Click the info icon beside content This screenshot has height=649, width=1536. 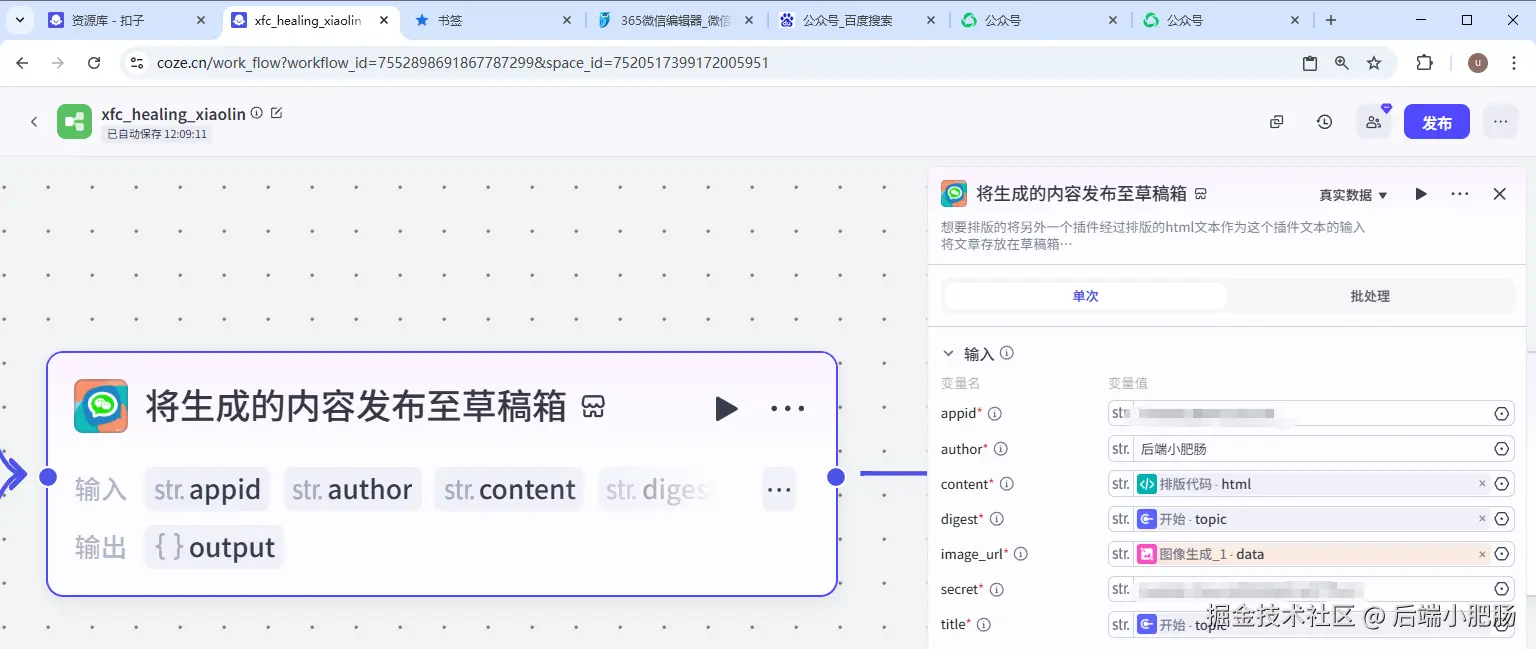tap(1007, 484)
